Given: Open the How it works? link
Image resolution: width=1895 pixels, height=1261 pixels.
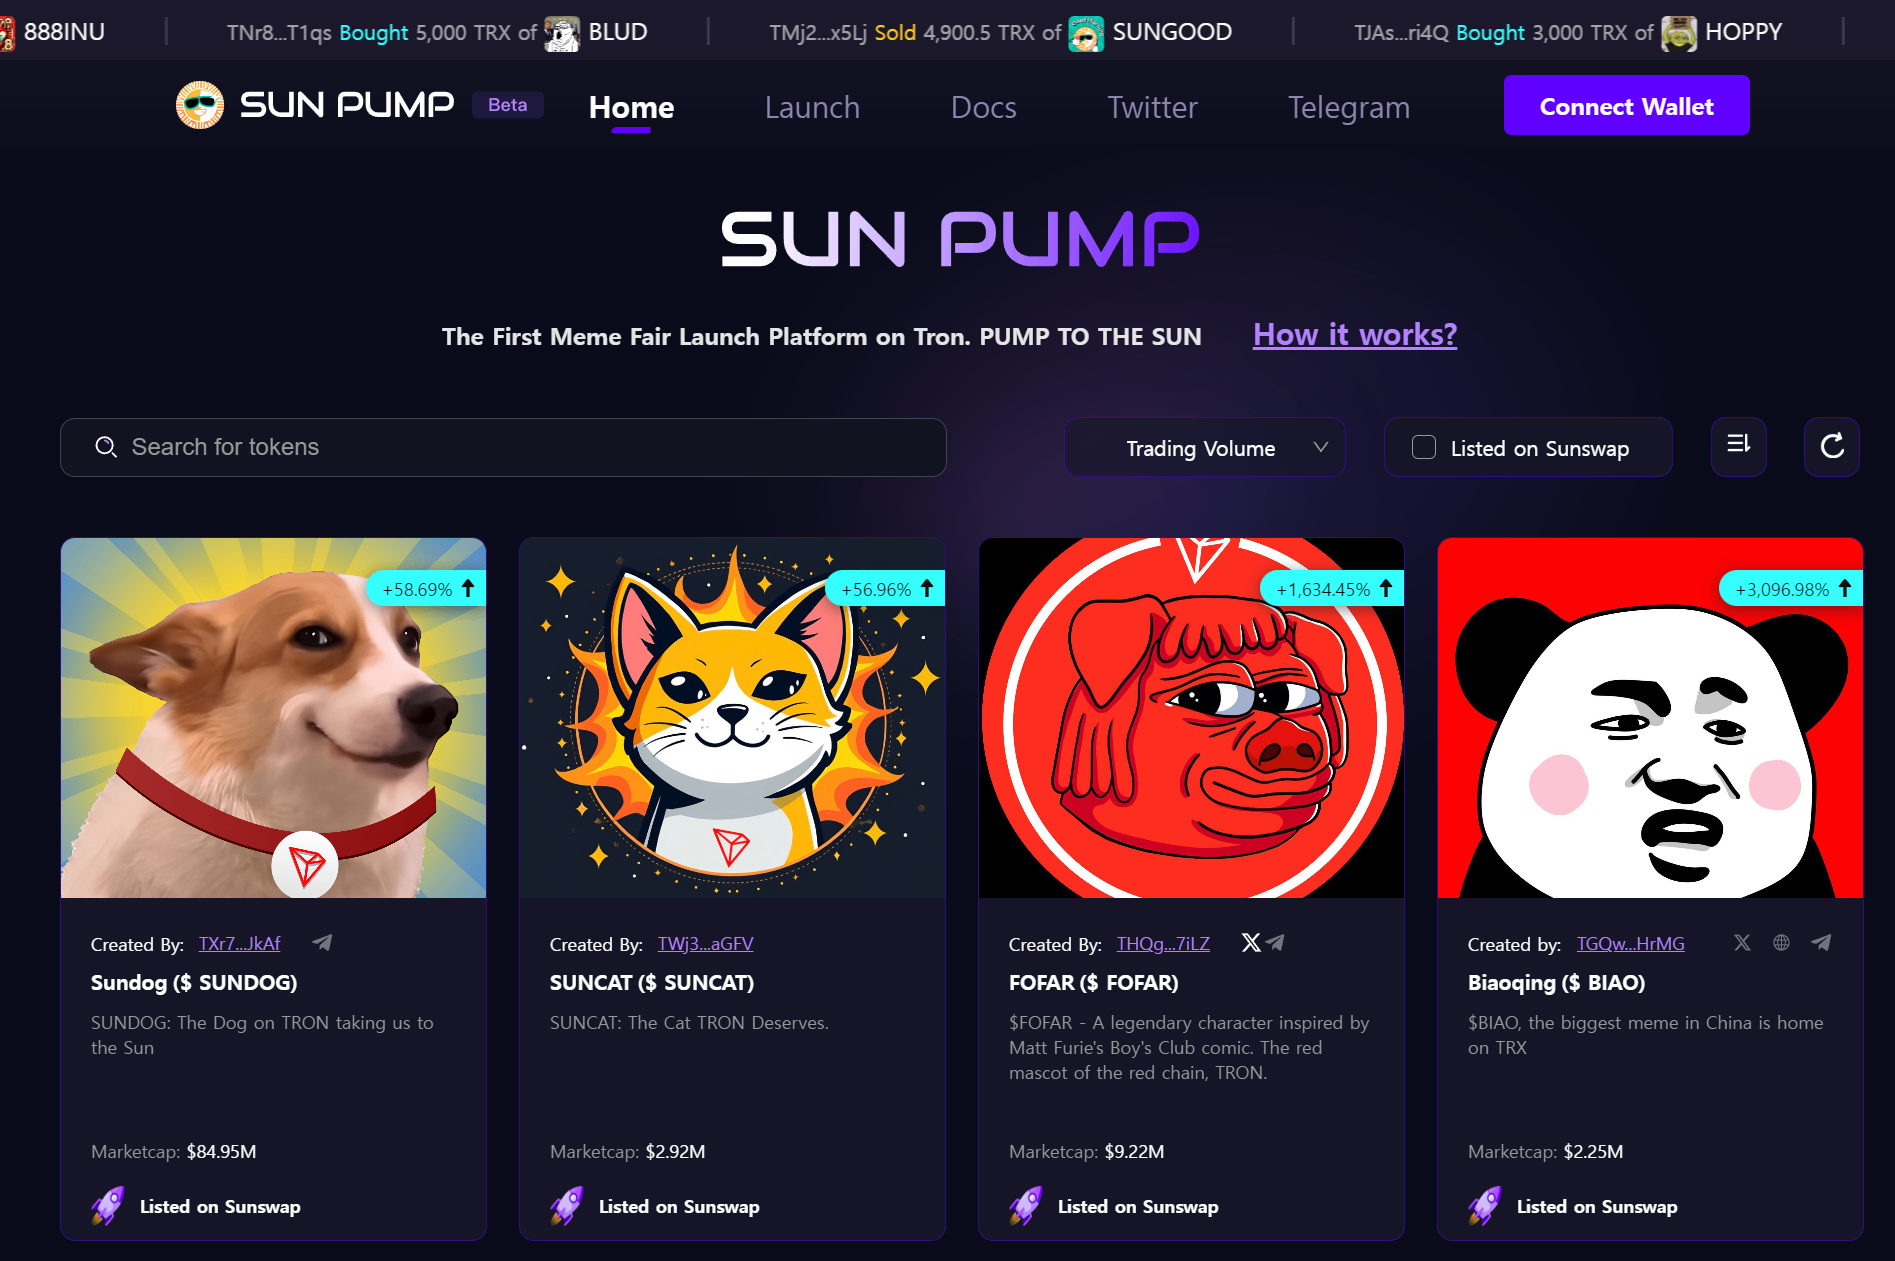Looking at the screenshot, I should click(x=1355, y=334).
